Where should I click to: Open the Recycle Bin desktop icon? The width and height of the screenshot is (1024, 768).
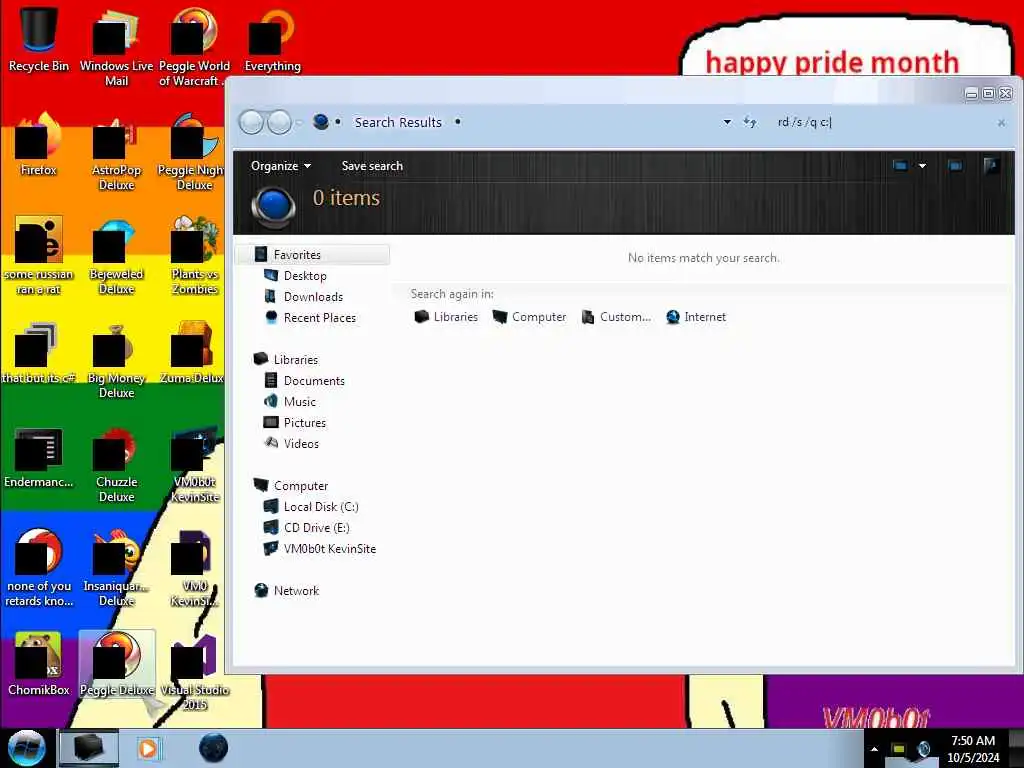(x=39, y=38)
